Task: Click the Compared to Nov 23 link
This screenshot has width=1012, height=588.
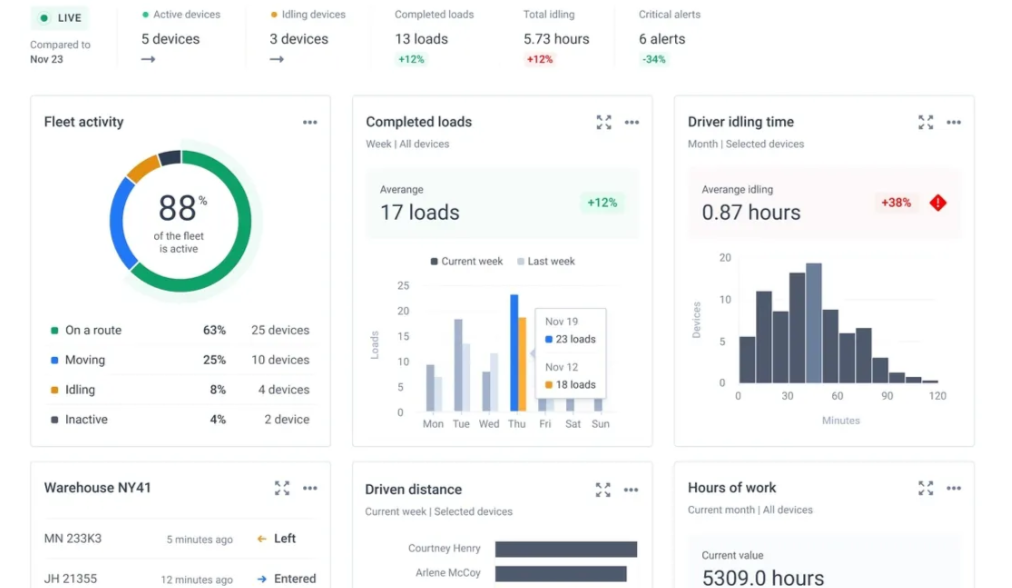Action: [62, 52]
